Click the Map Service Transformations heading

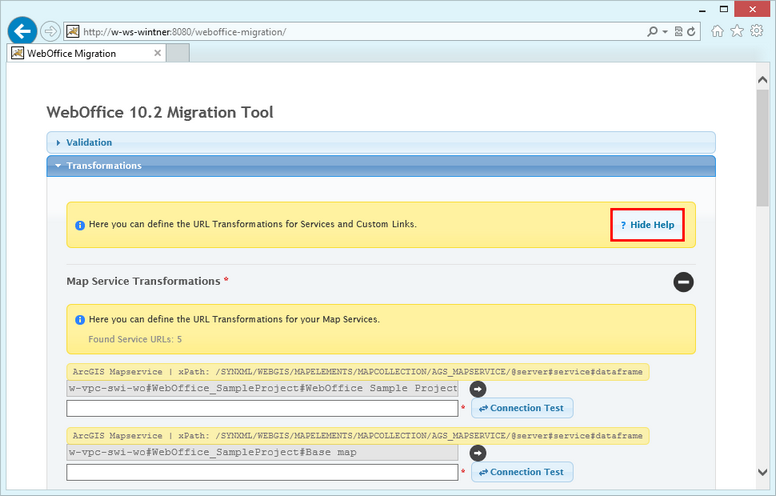(x=144, y=281)
